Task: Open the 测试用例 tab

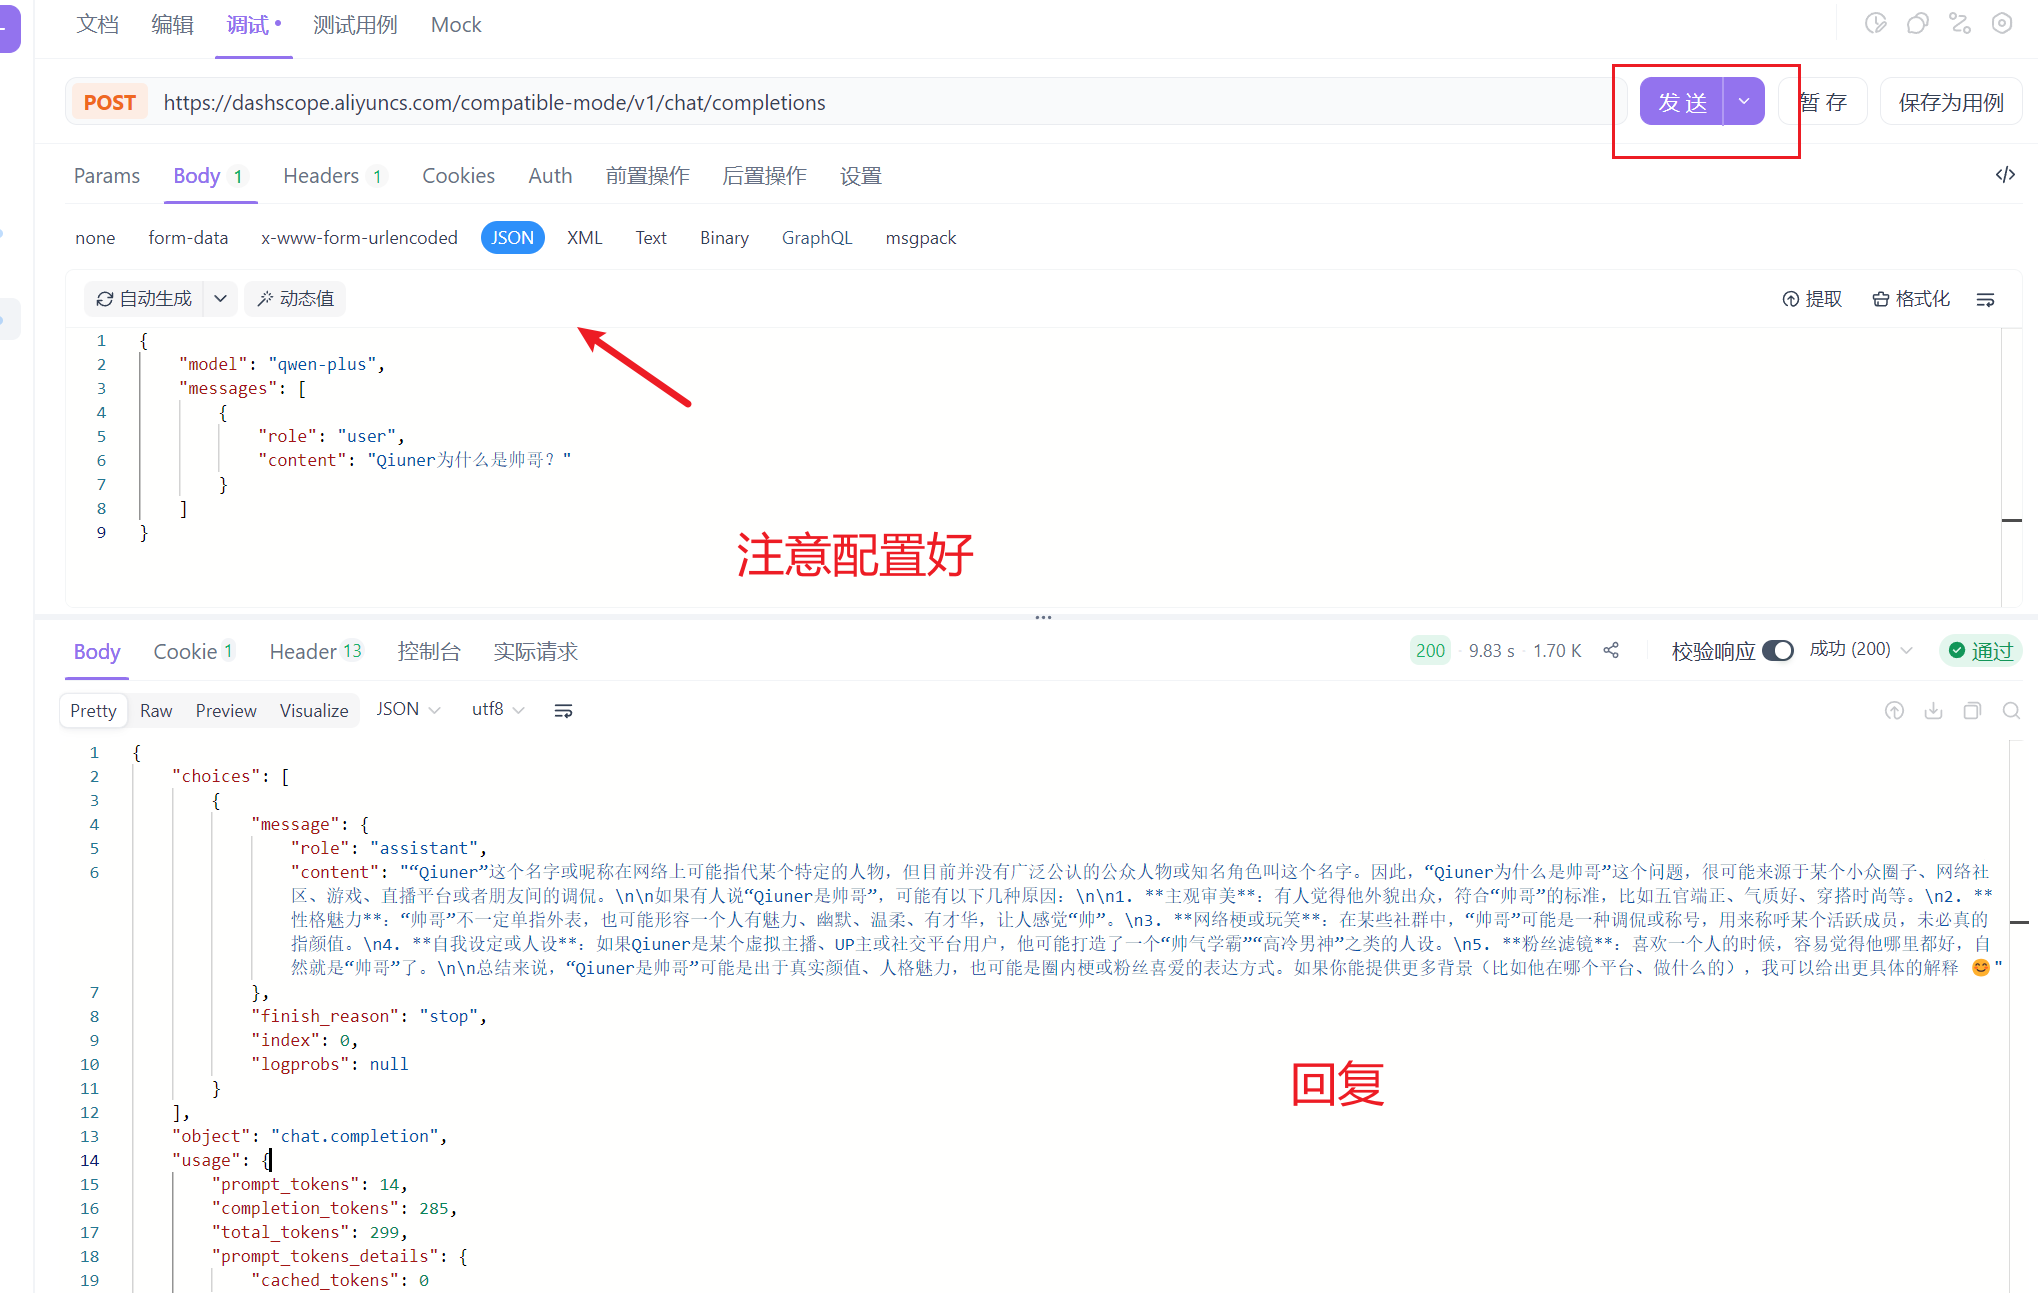Action: coord(355,25)
